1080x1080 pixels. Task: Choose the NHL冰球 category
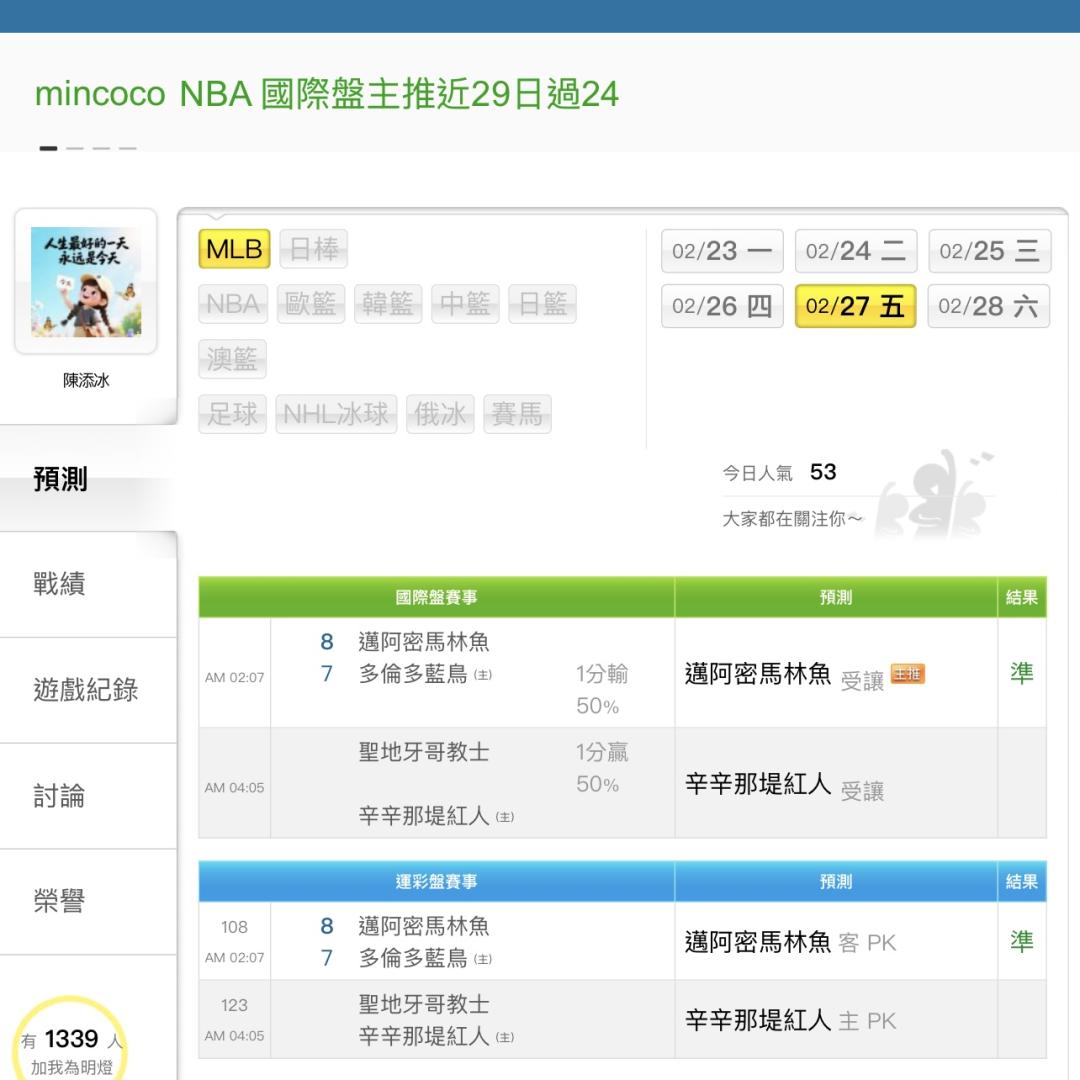click(336, 414)
